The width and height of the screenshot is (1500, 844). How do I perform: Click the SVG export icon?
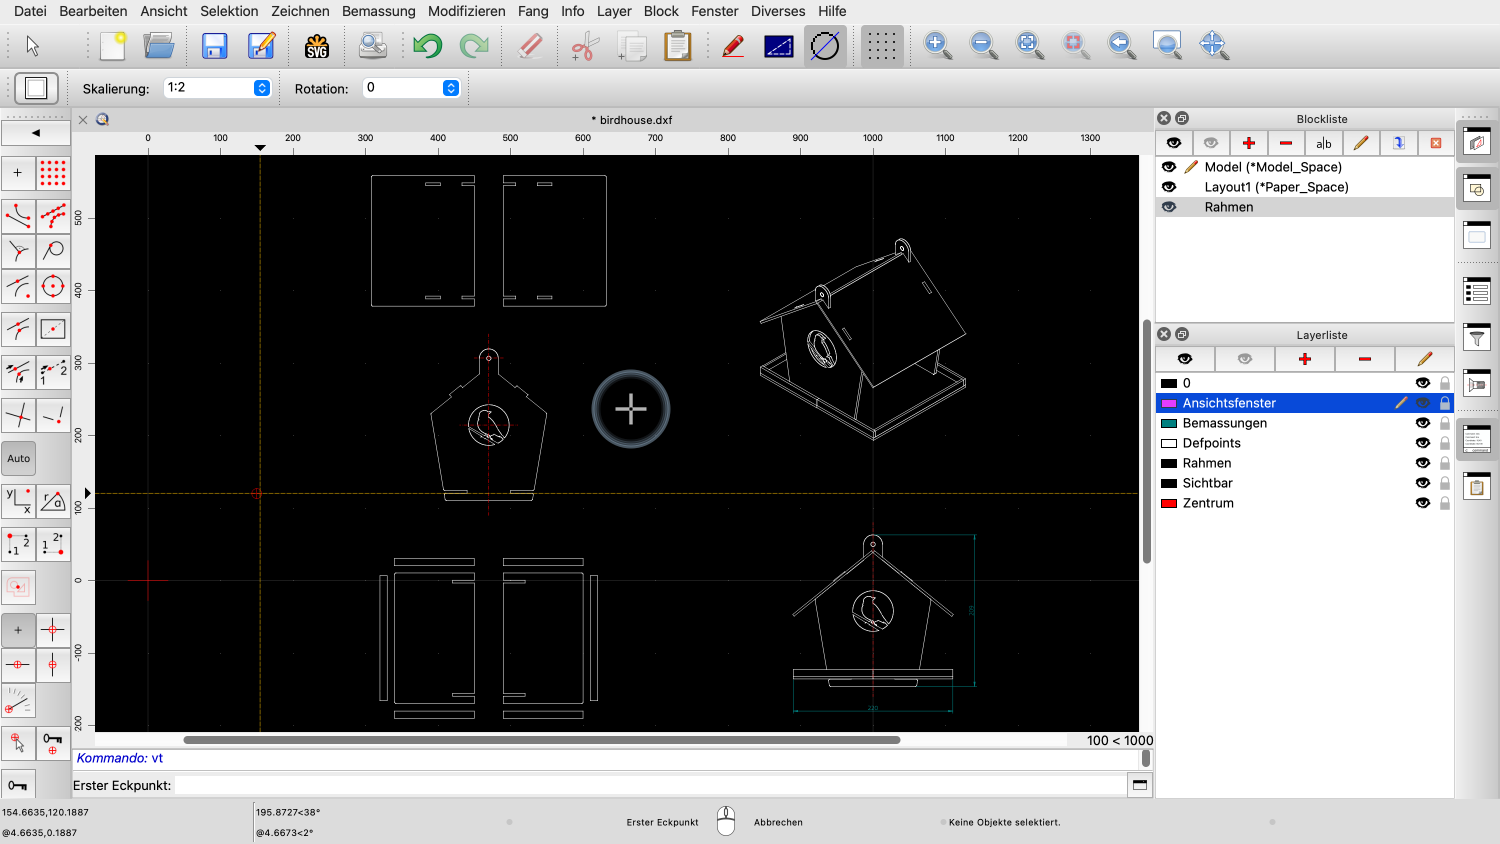click(x=317, y=46)
